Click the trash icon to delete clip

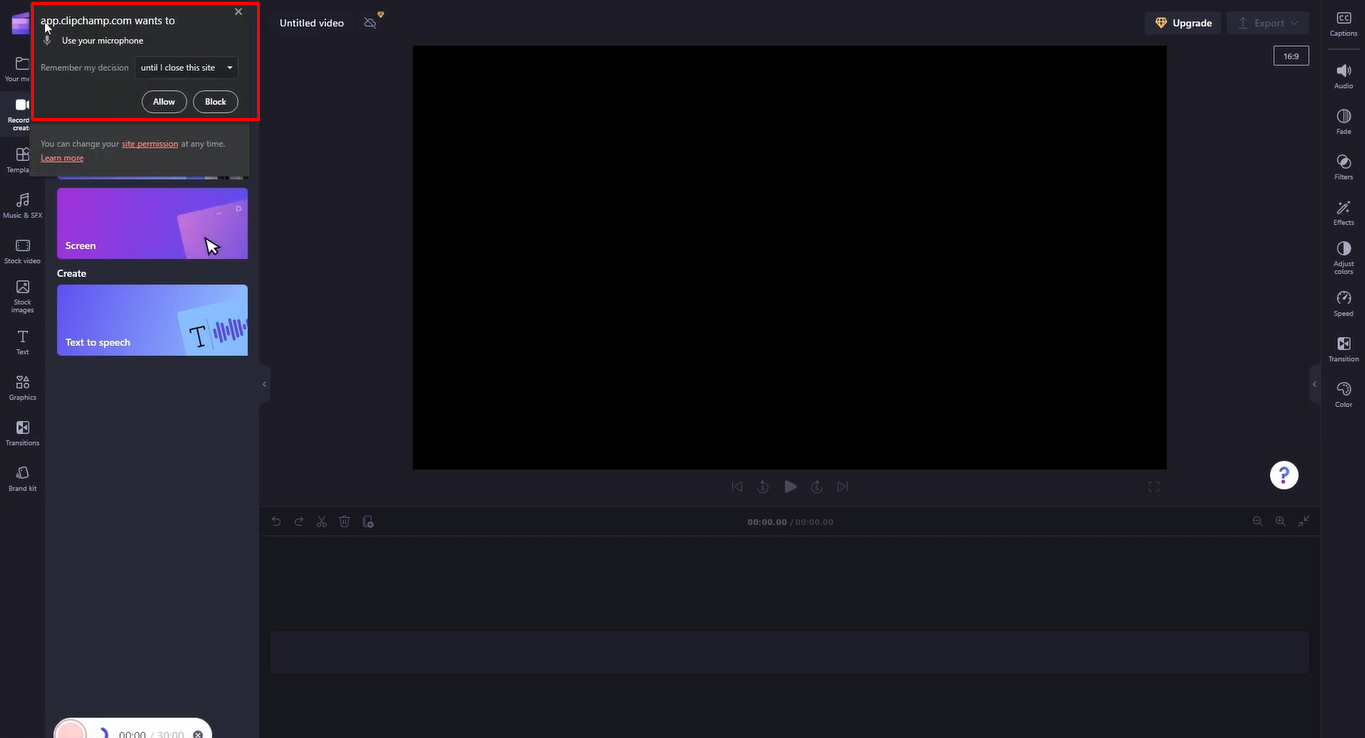[x=344, y=521]
